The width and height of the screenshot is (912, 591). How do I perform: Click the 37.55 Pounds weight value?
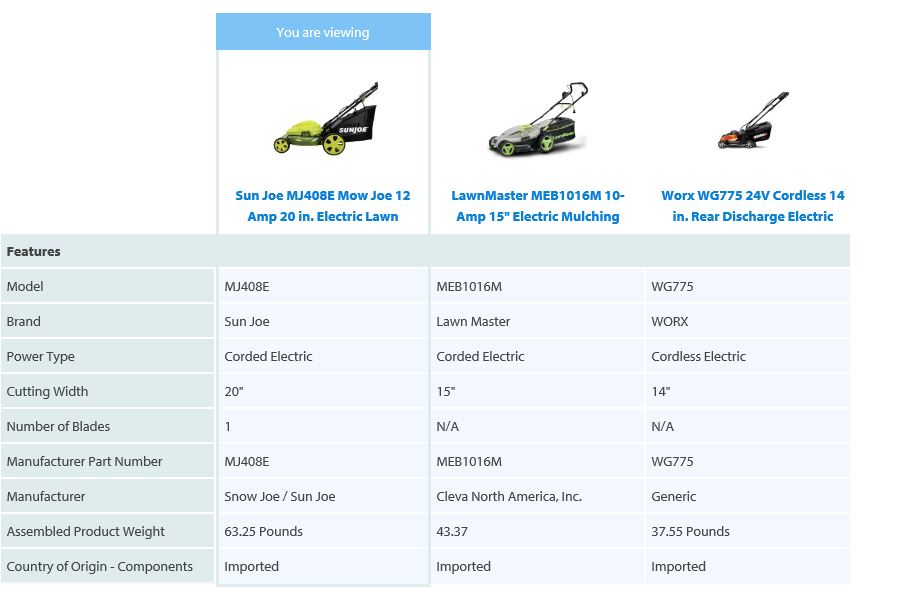(690, 532)
